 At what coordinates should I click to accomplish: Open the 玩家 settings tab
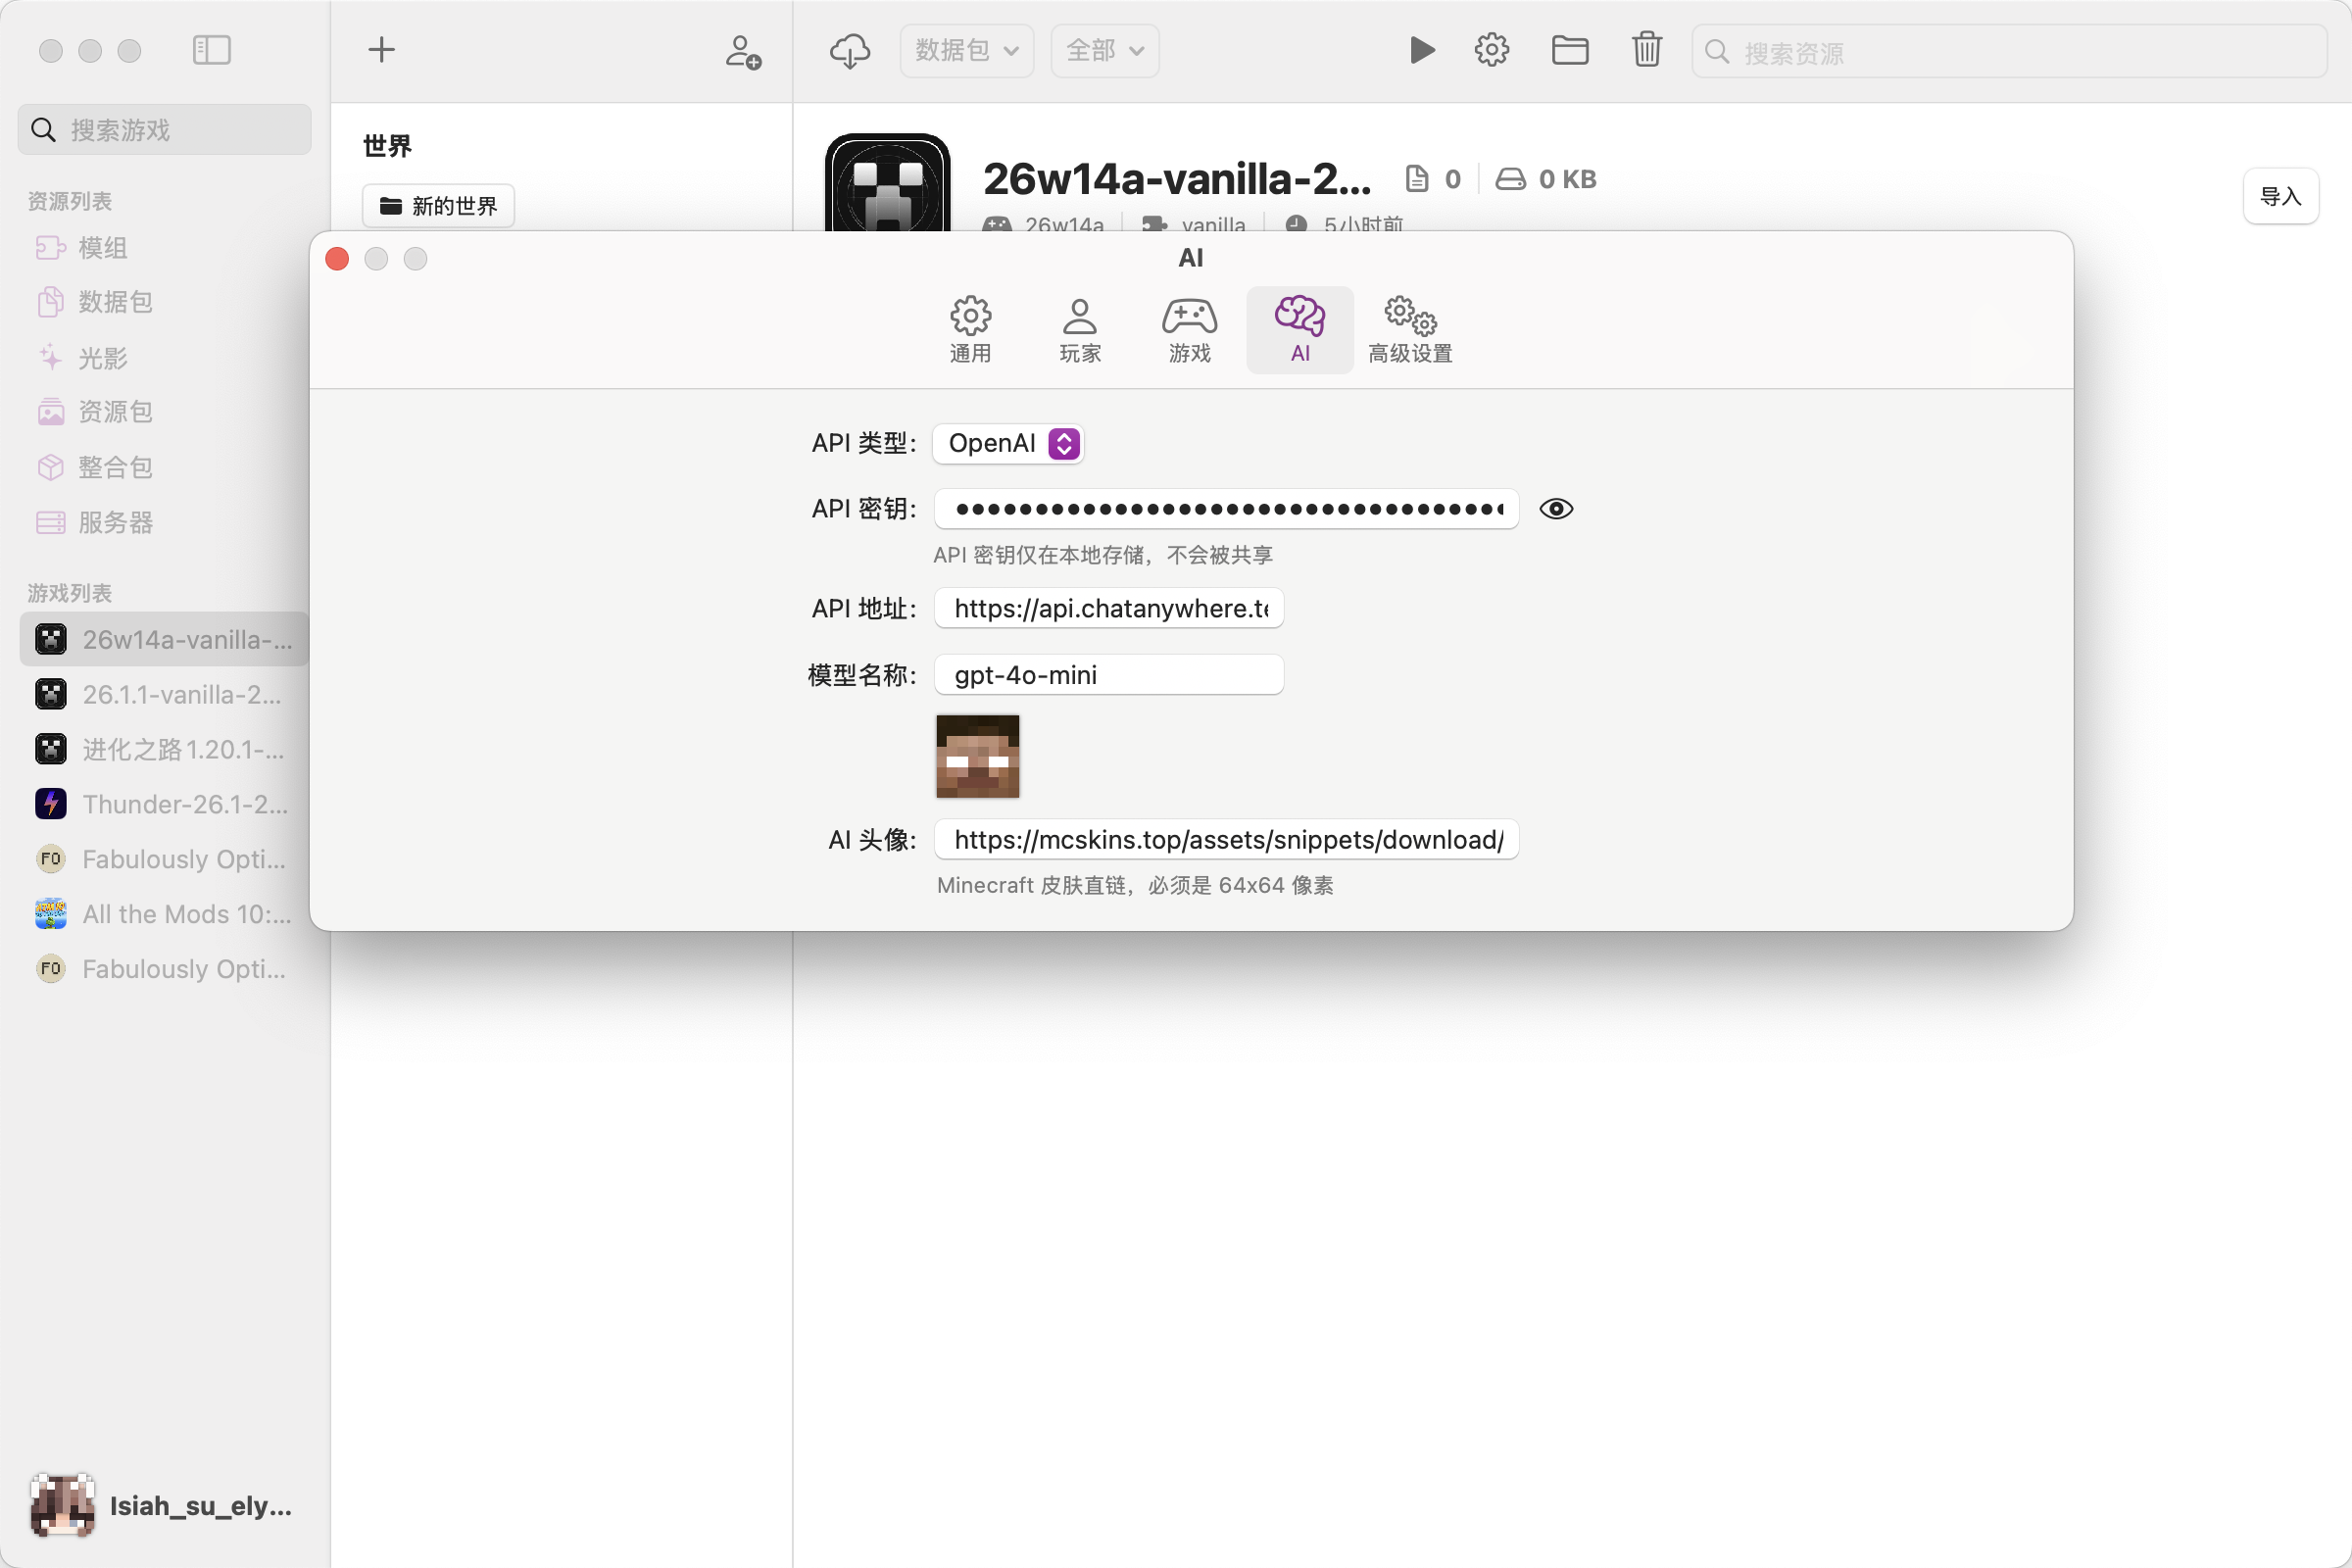click(1079, 329)
